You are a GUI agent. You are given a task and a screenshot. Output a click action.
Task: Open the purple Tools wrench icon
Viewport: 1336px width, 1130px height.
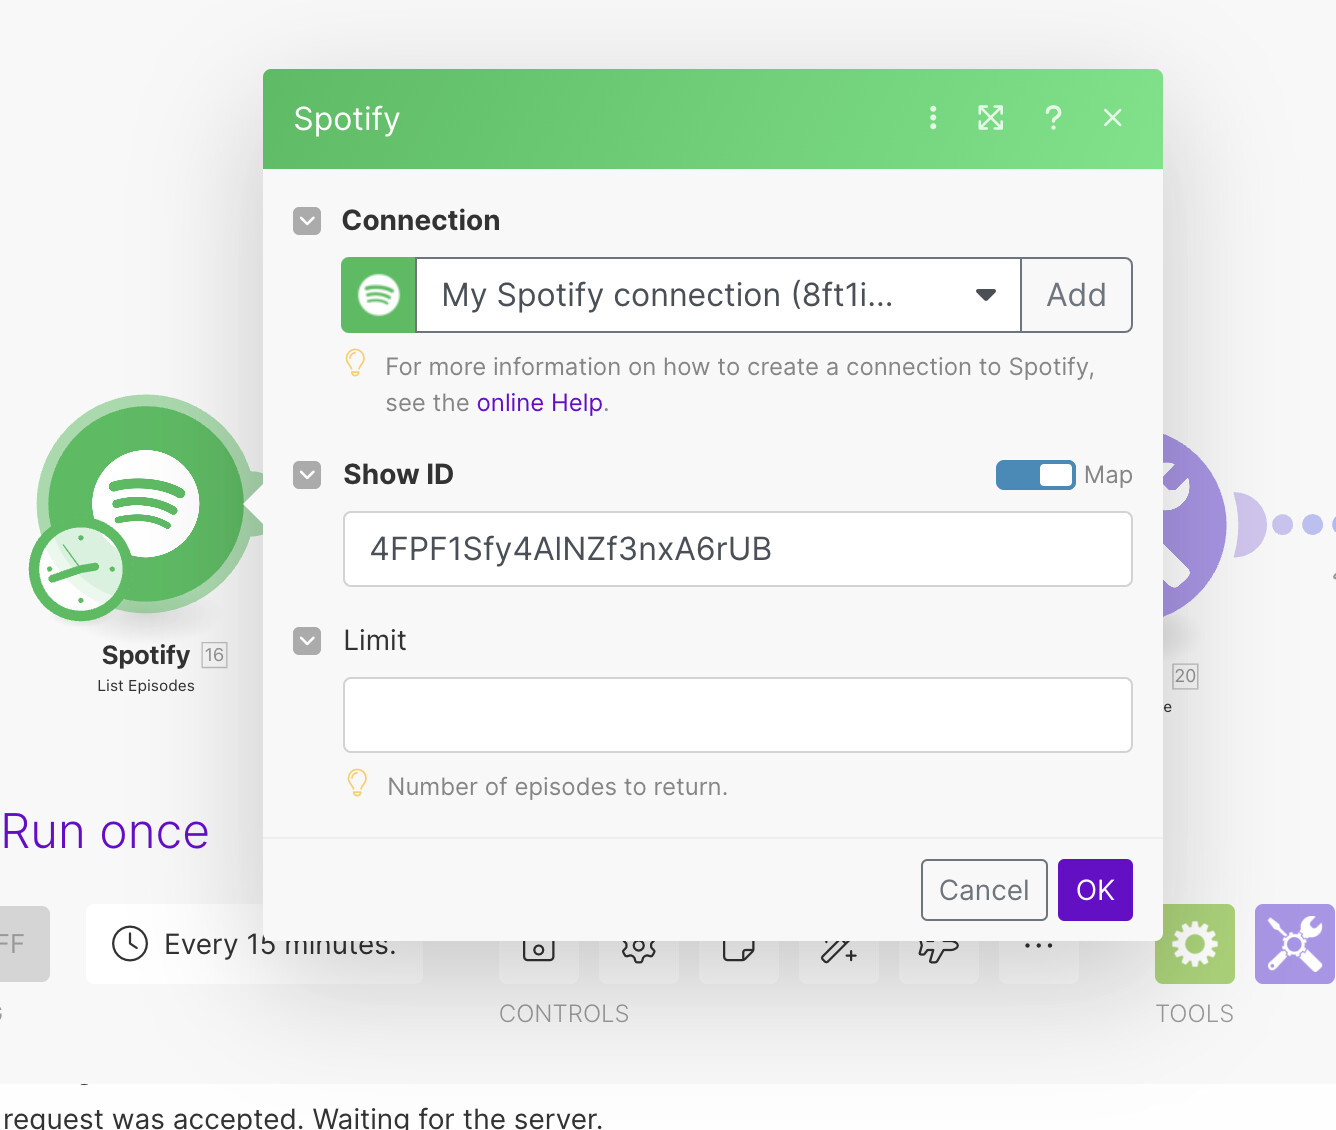click(x=1295, y=944)
